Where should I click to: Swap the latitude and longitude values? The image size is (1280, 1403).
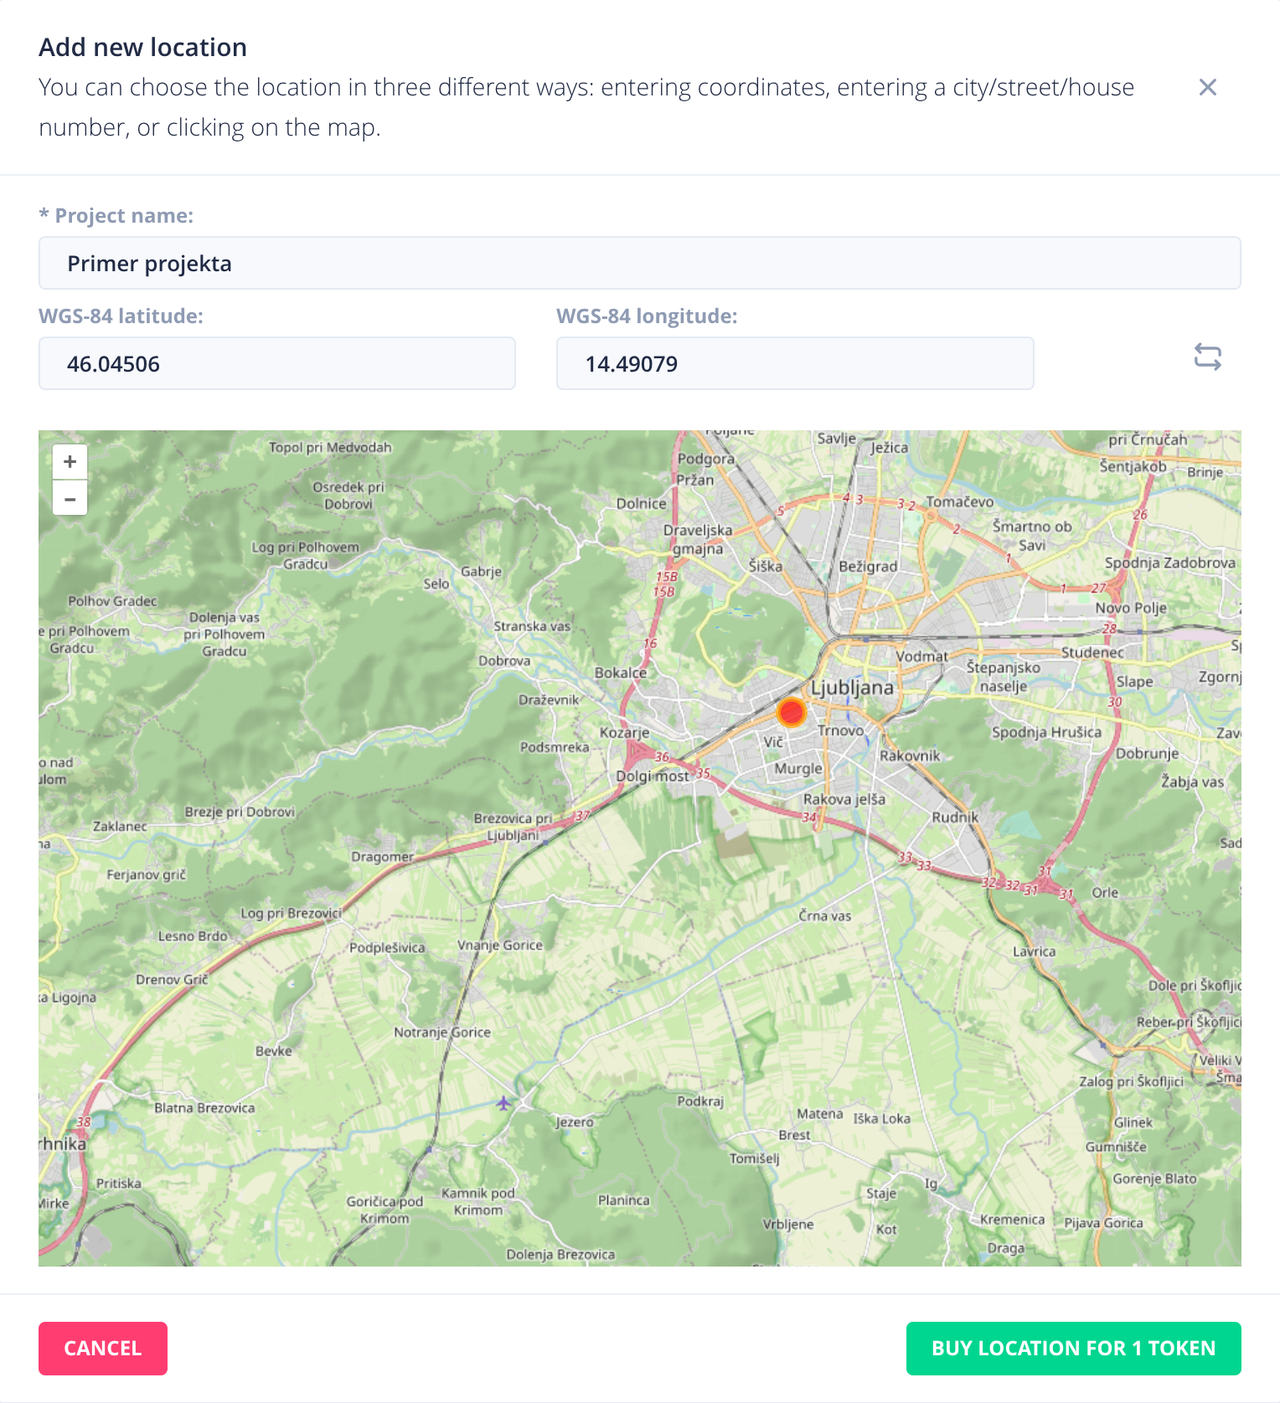point(1208,358)
